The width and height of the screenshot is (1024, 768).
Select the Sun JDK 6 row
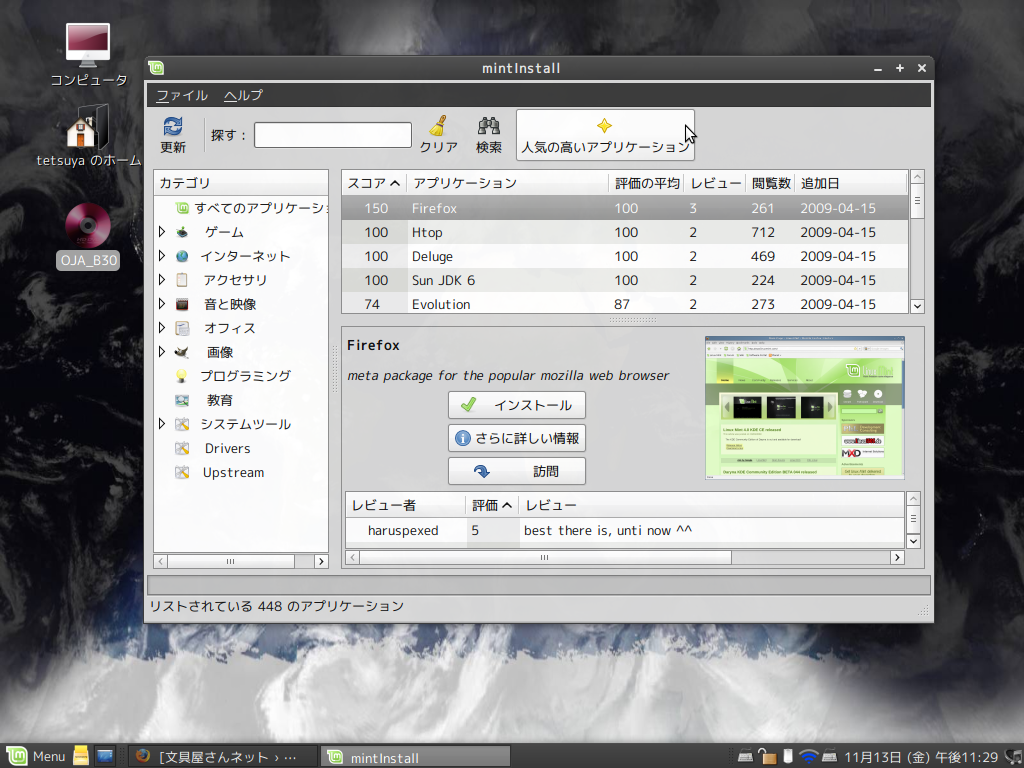624,280
